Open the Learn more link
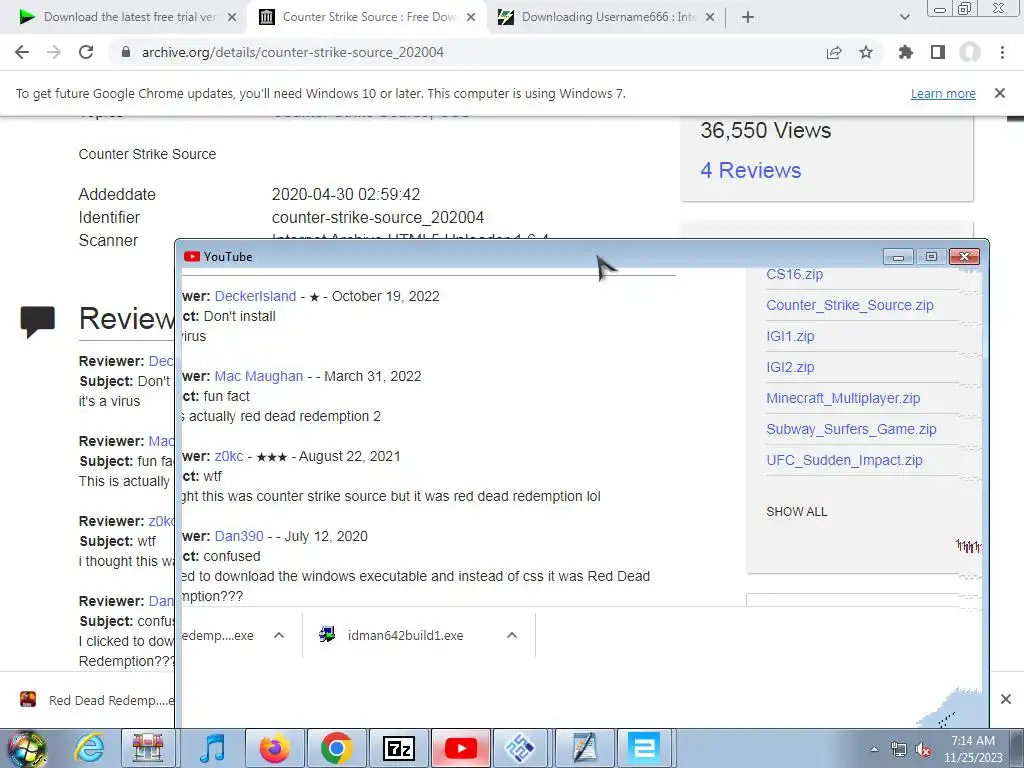The width and height of the screenshot is (1024, 768). (x=943, y=93)
